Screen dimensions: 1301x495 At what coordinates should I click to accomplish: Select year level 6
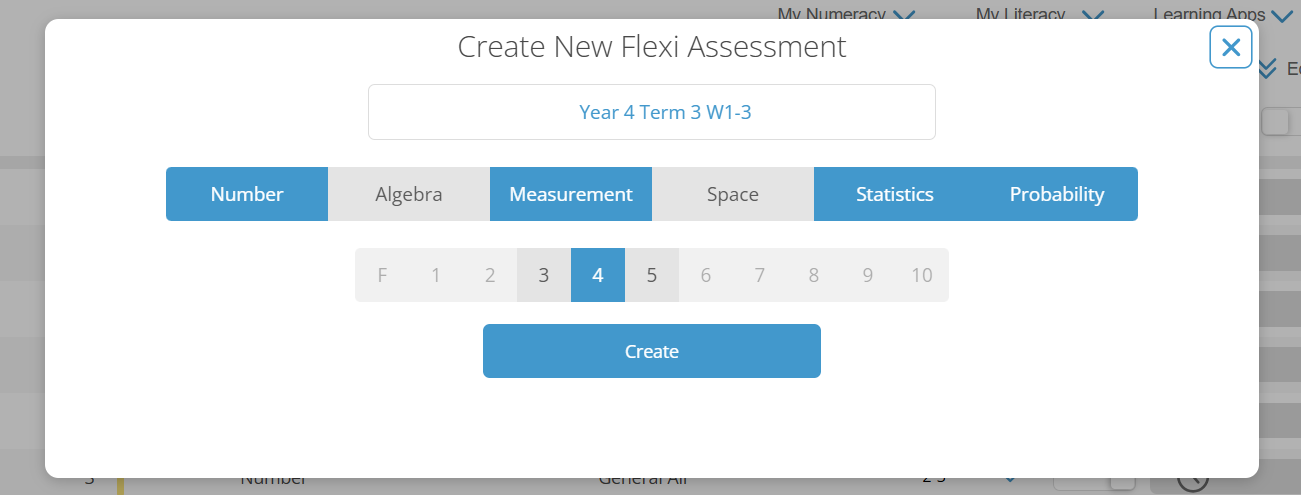(706, 275)
